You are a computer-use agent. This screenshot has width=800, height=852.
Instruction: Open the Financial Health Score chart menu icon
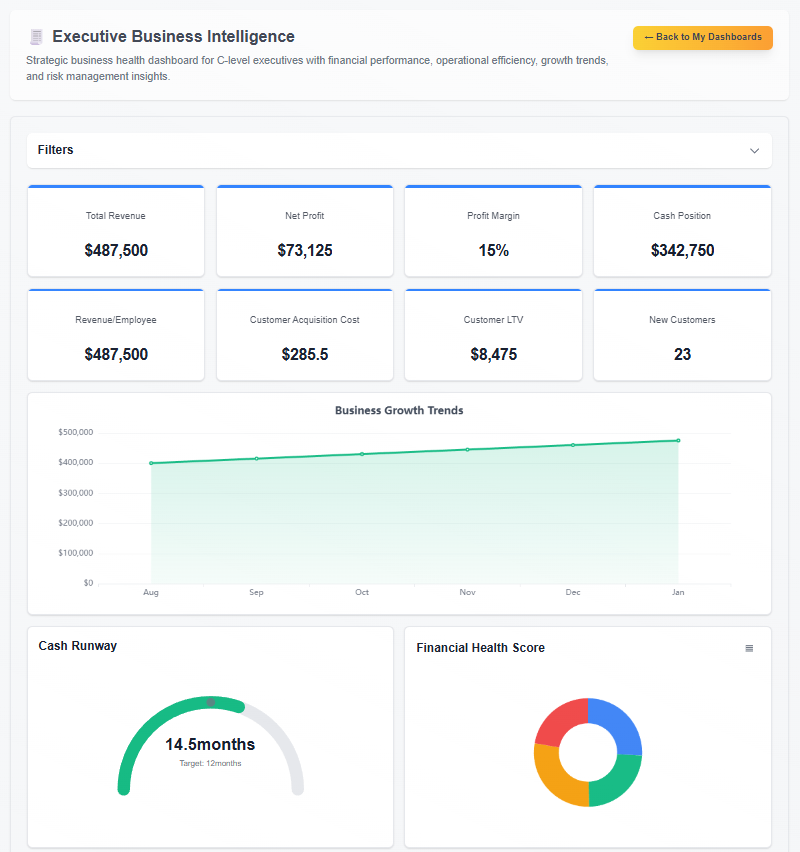click(749, 648)
